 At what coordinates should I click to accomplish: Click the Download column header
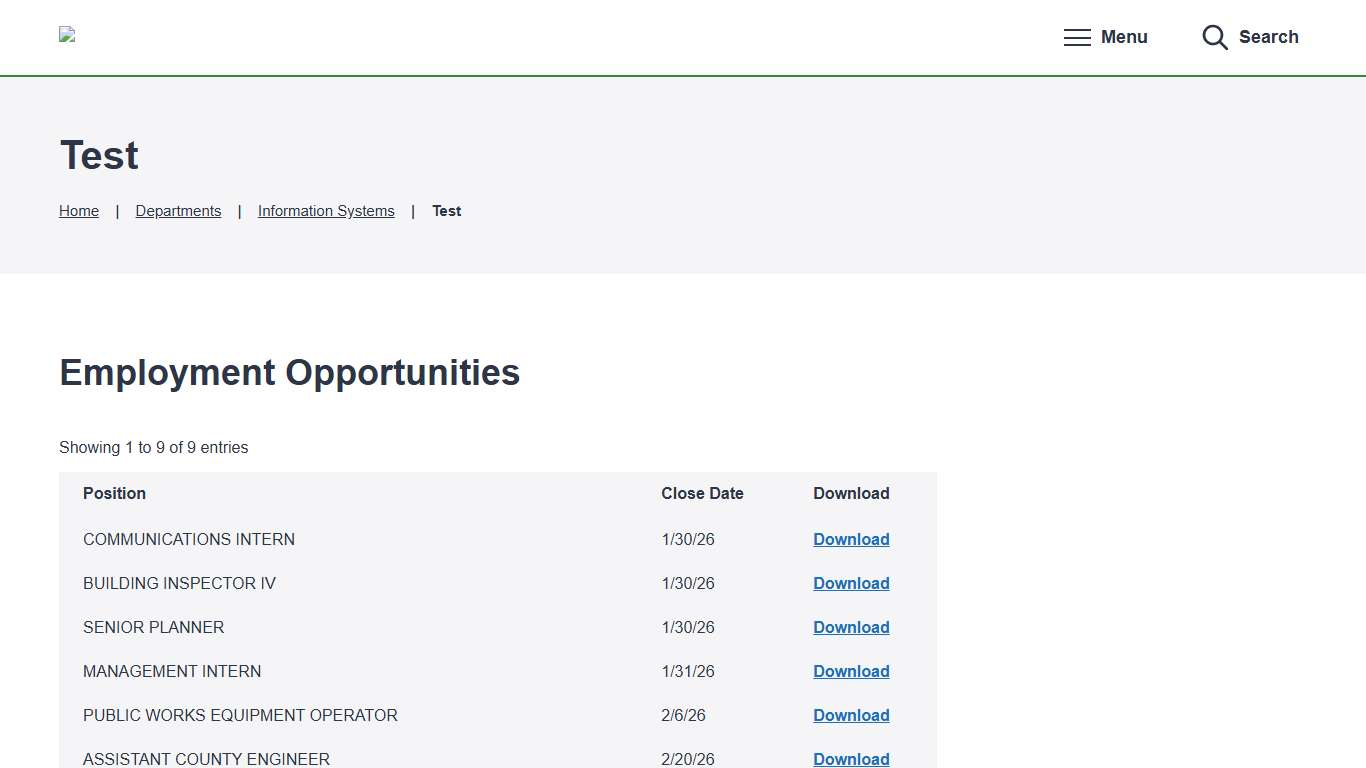click(851, 493)
